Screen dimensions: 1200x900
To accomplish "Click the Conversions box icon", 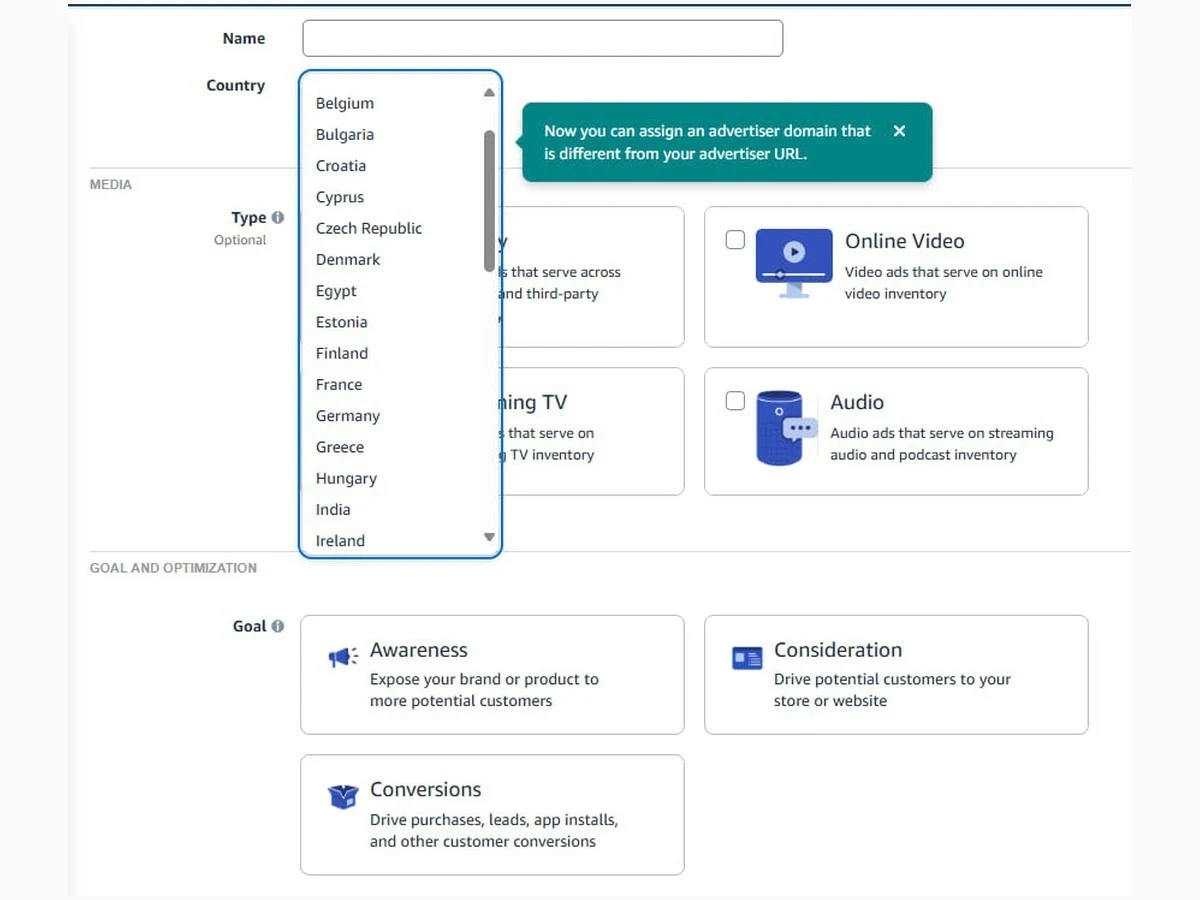I will coord(343,797).
